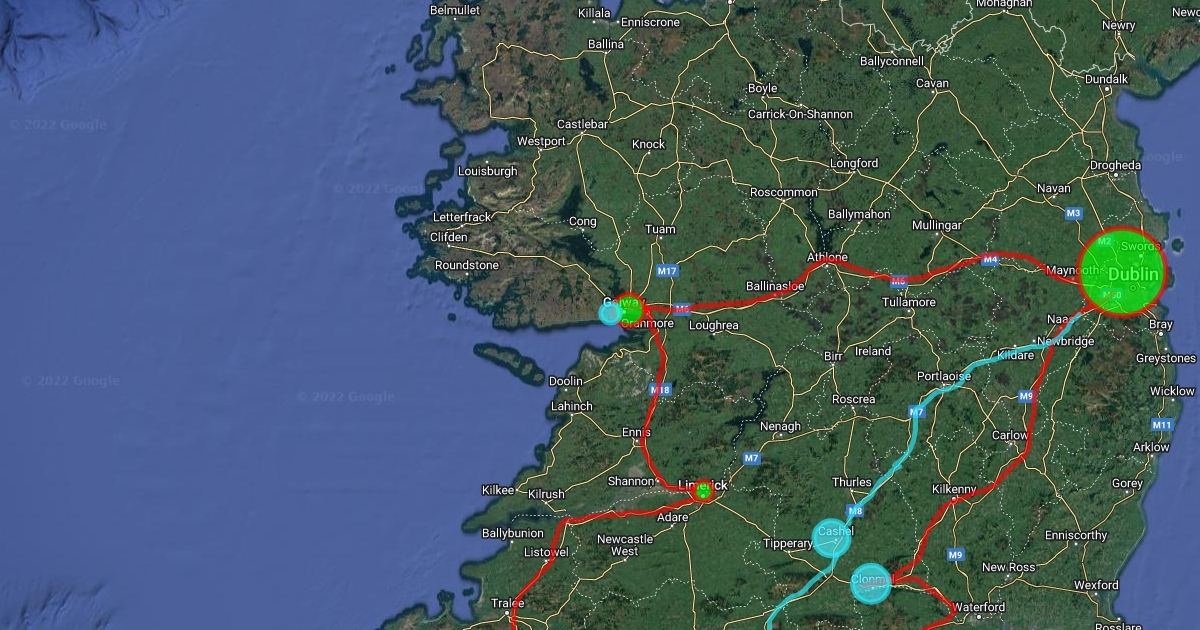Click the Waterford city label

click(978, 607)
